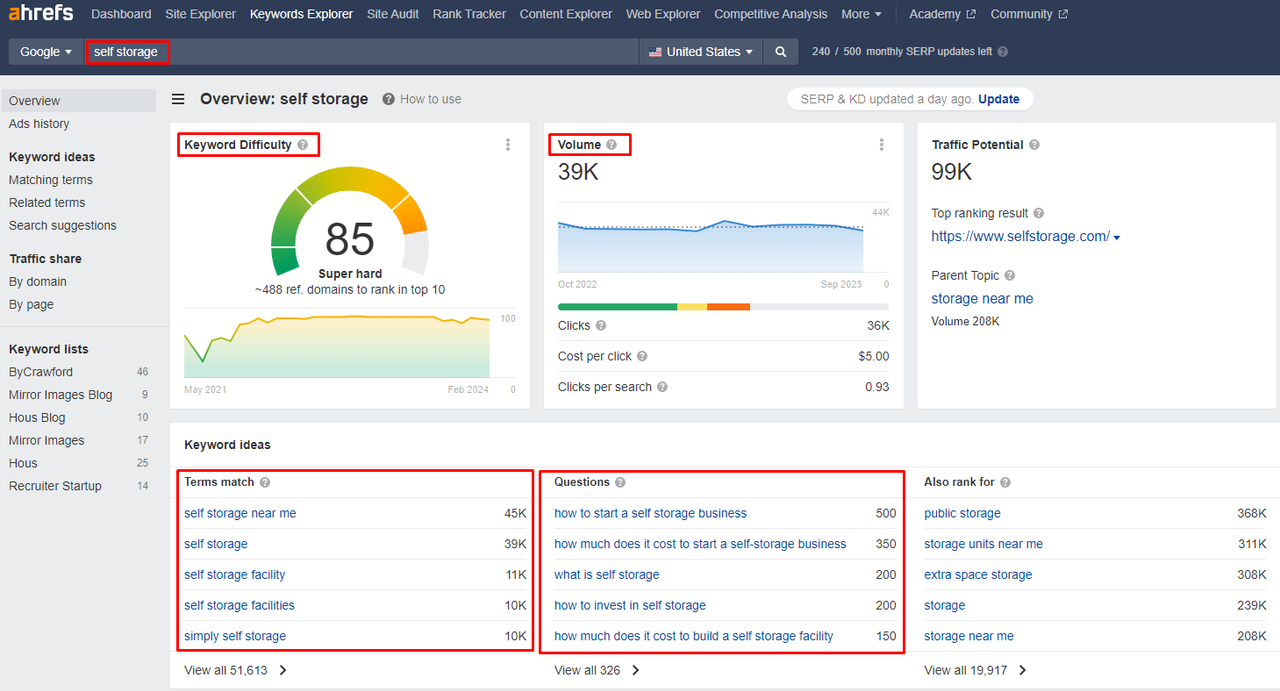Image resolution: width=1280 pixels, height=691 pixels.
Task: Open the Dashboard menu item
Action: pos(121,14)
